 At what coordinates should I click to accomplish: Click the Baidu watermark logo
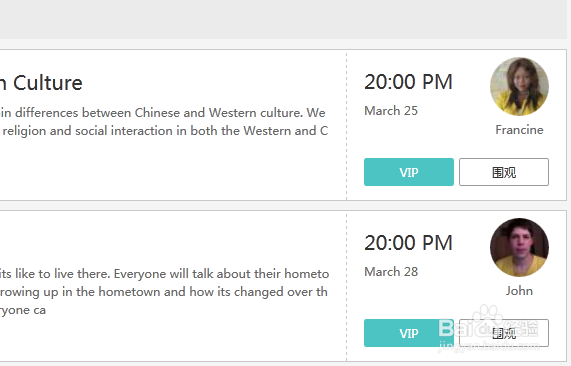488,327
